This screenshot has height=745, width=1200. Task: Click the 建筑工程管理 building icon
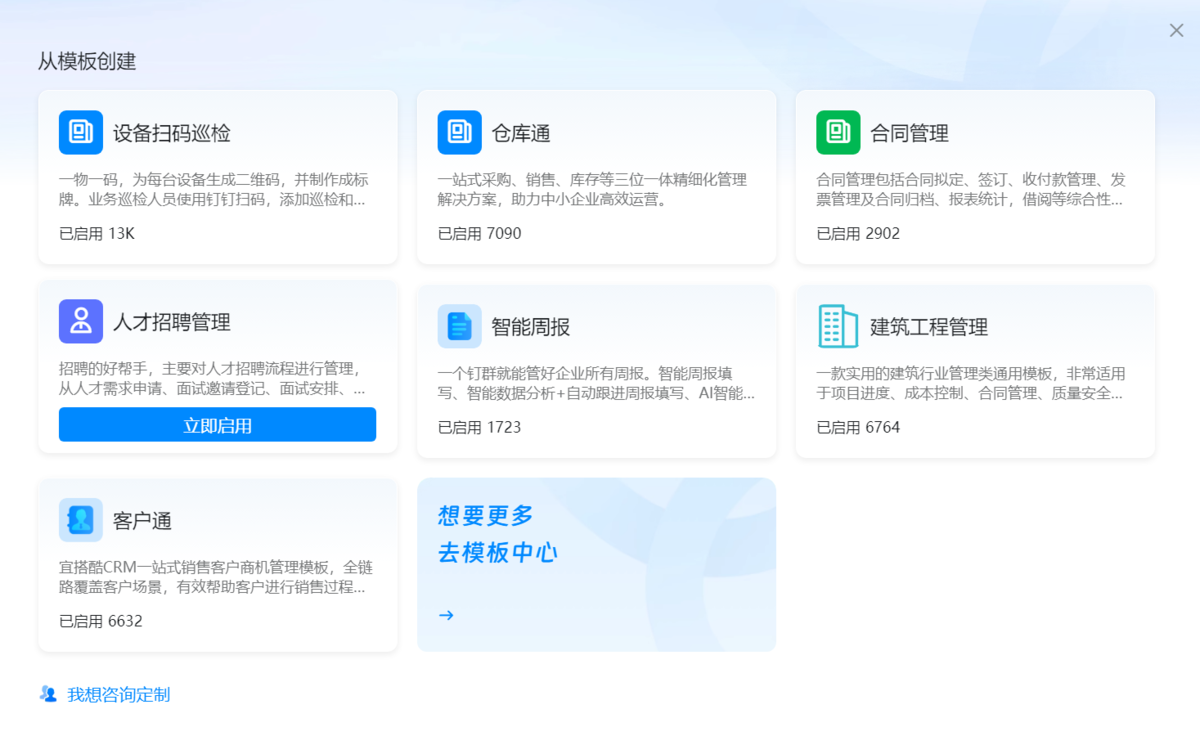(x=838, y=326)
